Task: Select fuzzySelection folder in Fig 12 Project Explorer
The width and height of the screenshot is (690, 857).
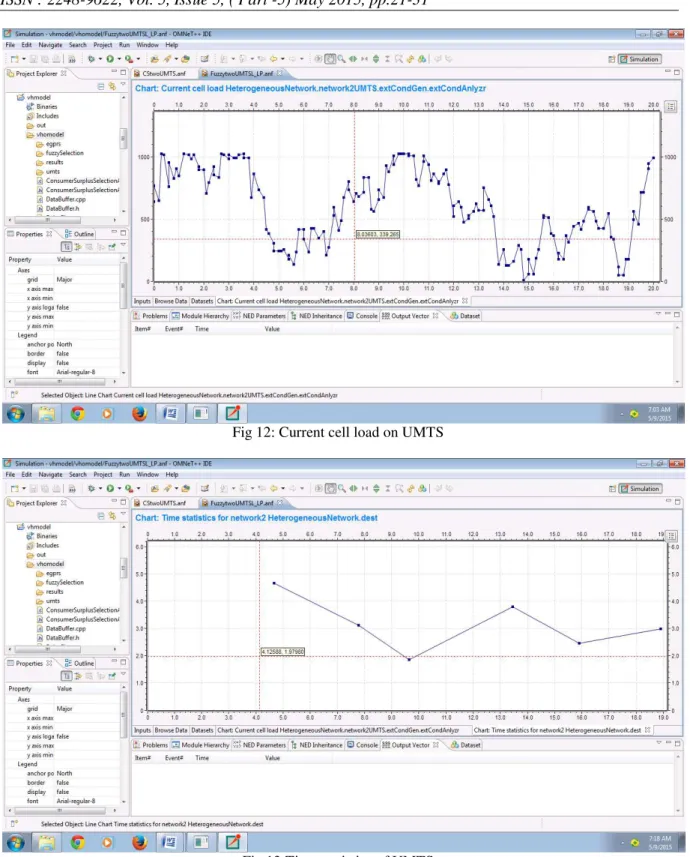Action: click(x=60, y=154)
